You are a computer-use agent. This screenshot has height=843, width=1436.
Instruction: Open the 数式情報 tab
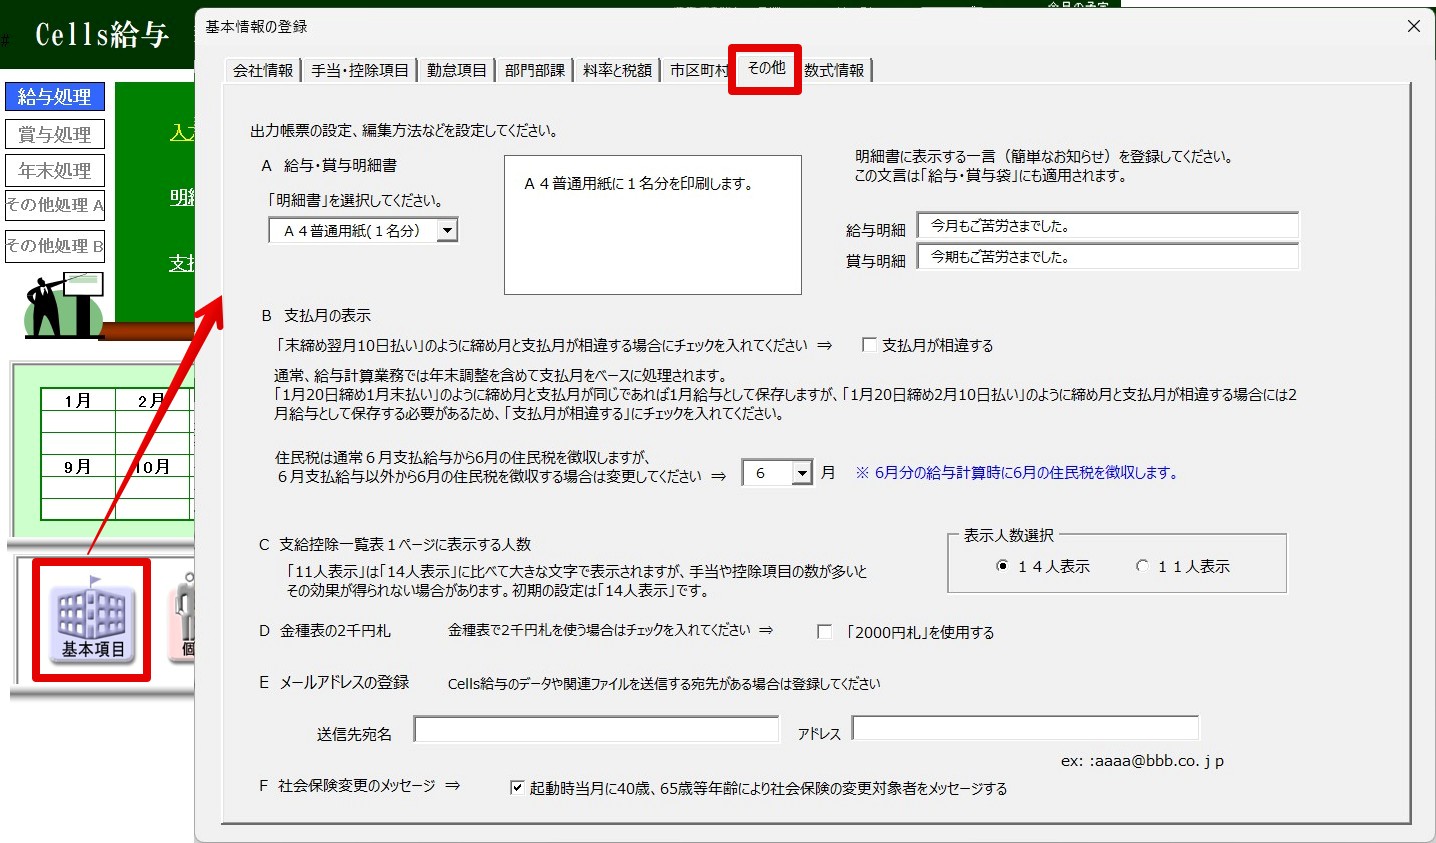pyautogui.click(x=835, y=70)
